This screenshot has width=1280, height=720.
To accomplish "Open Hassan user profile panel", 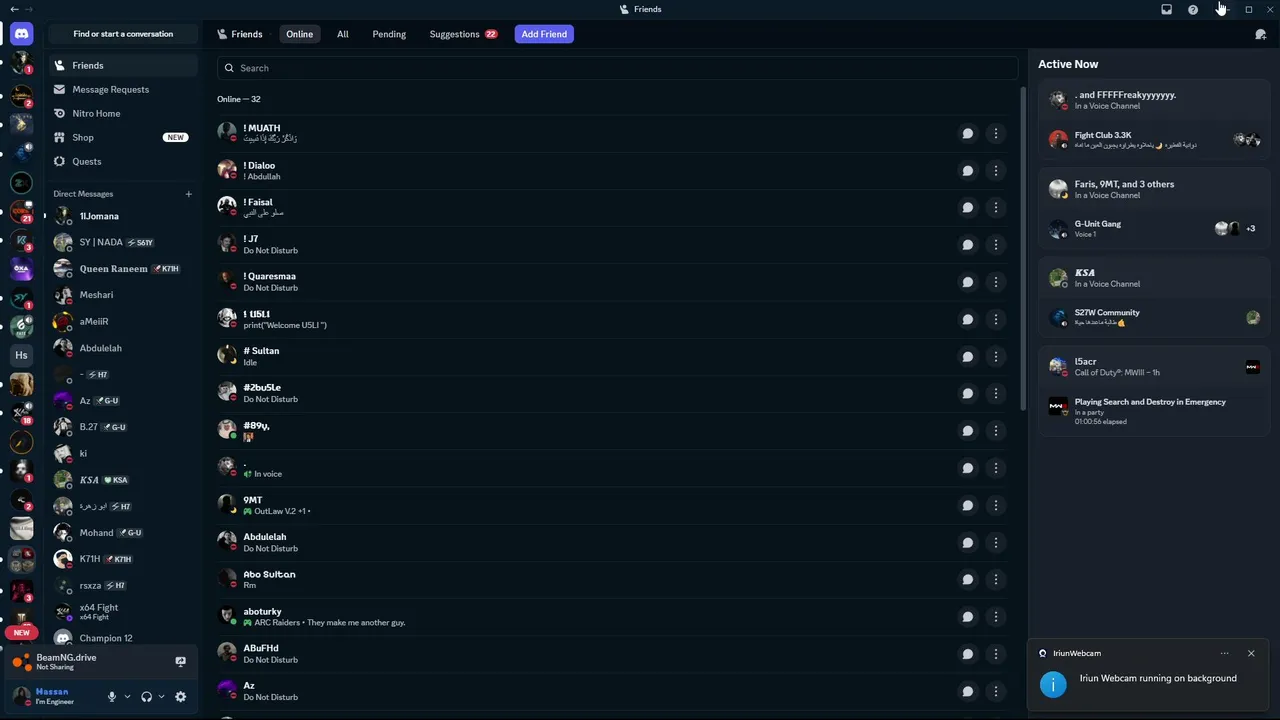I will point(55,696).
